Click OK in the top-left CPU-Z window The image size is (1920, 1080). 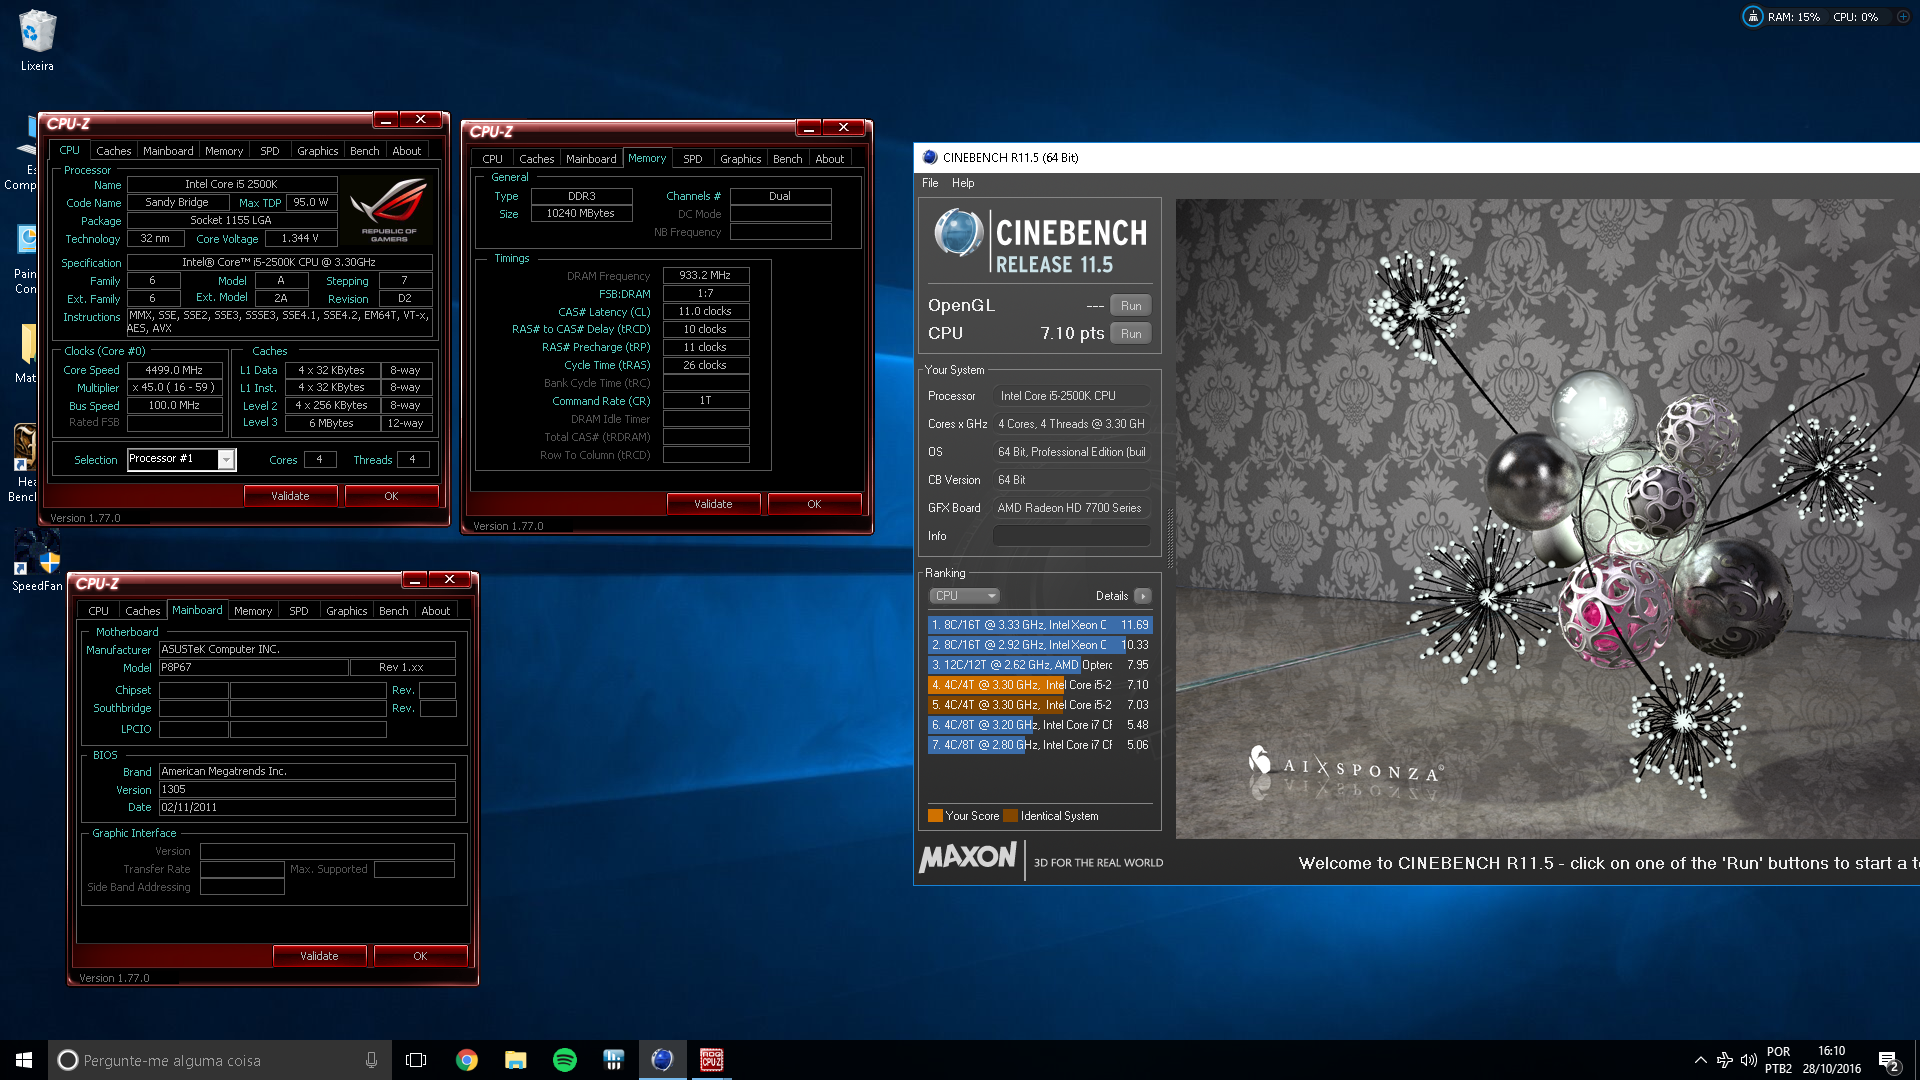click(391, 496)
